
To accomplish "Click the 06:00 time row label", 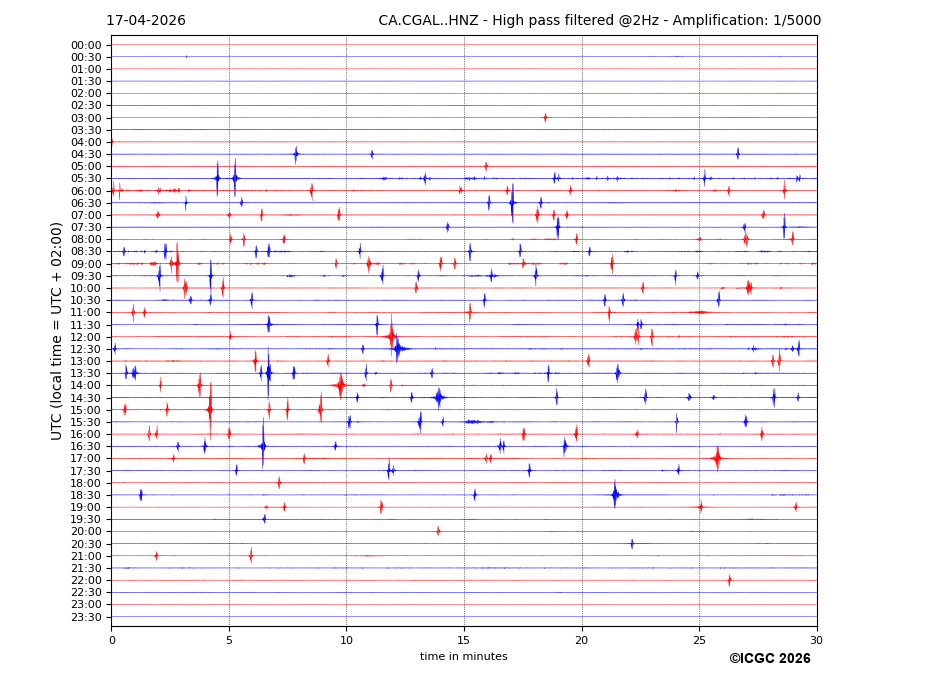I will click(x=86, y=191).
